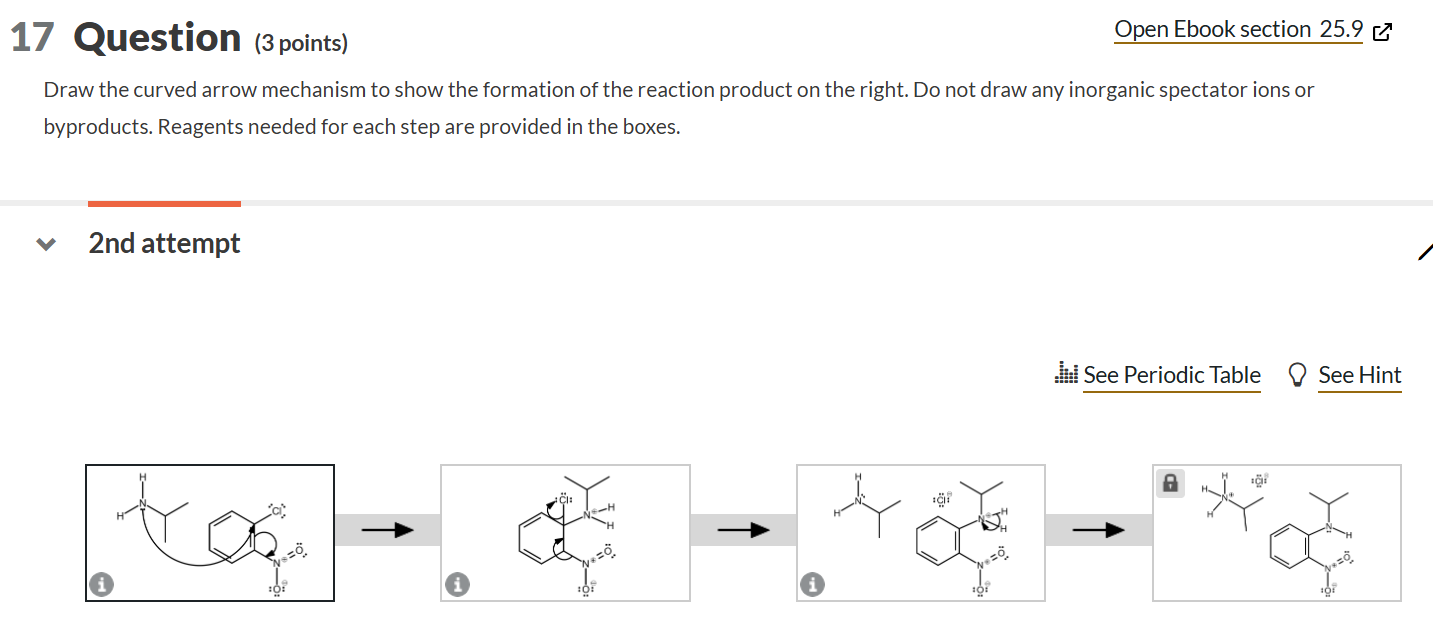1433x637 pixels.
Task: Expand the first reaction arrow between boxes
Action: point(387,531)
